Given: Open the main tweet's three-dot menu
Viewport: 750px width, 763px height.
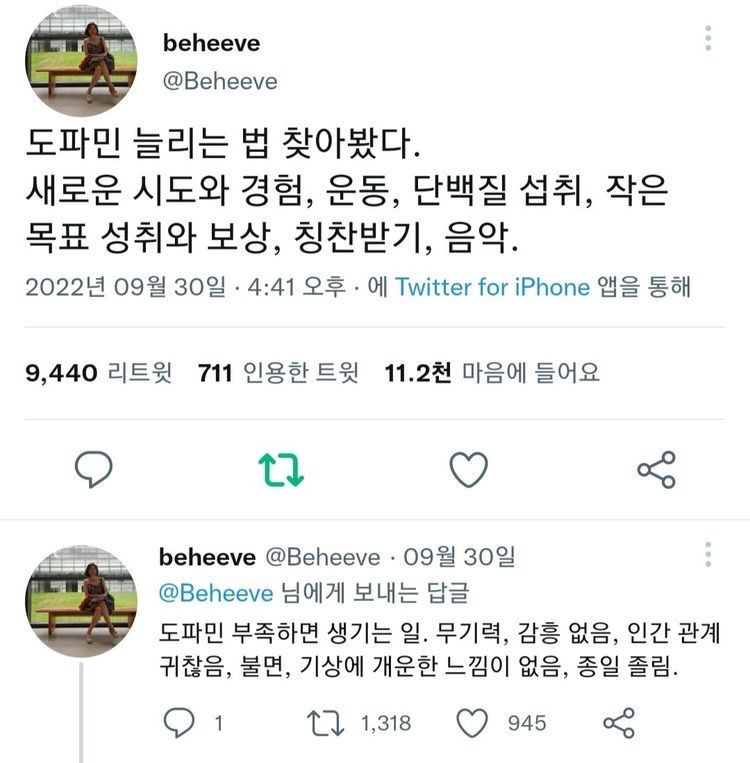Looking at the screenshot, I should (708, 38).
